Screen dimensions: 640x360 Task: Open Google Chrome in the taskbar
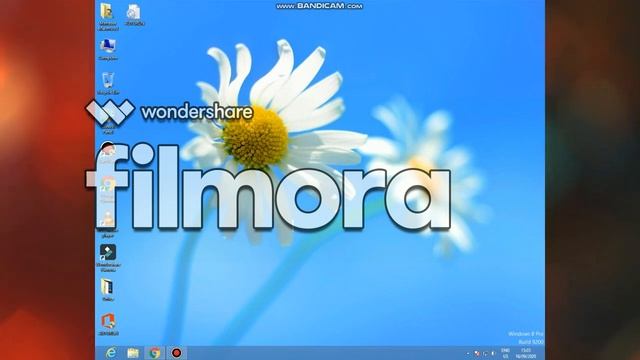[x=154, y=353]
